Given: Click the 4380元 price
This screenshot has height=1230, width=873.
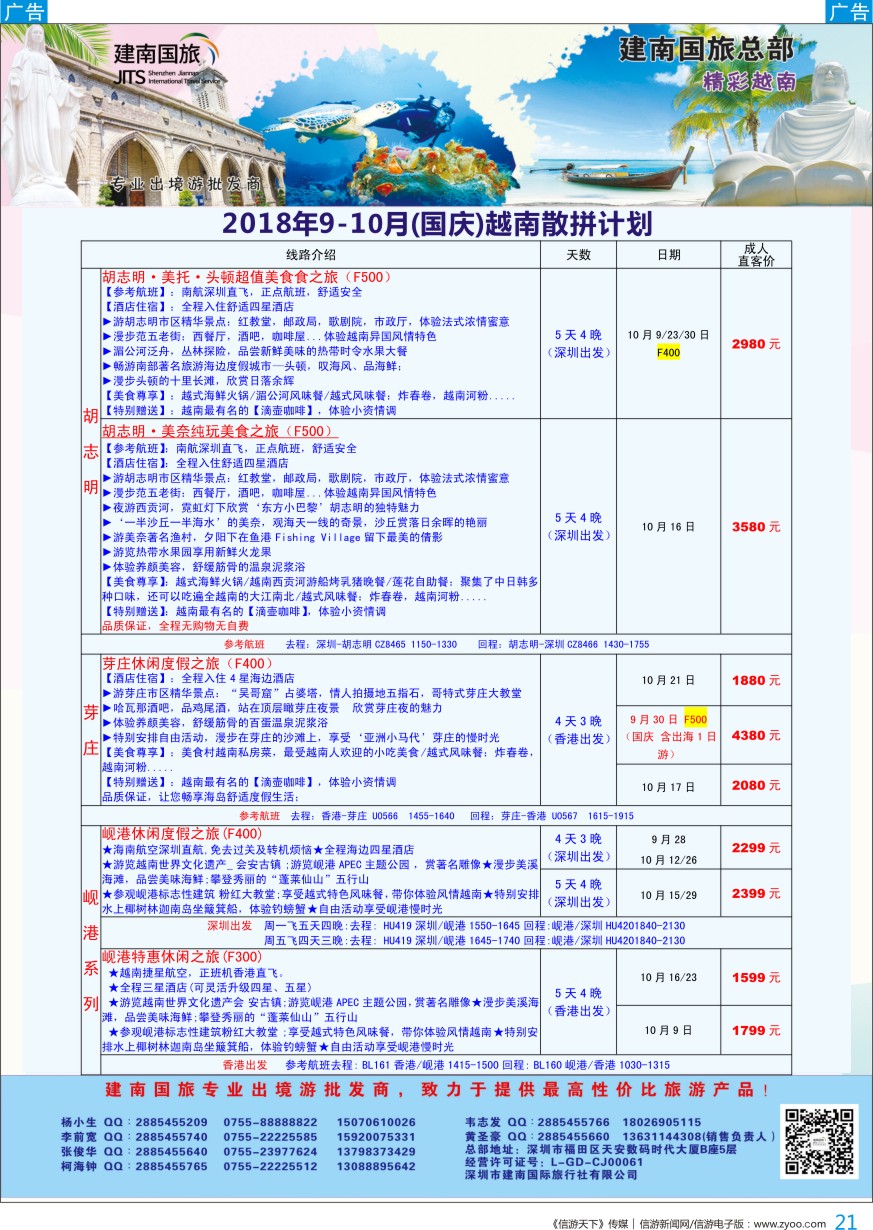Looking at the screenshot, I should tap(756, 735).
